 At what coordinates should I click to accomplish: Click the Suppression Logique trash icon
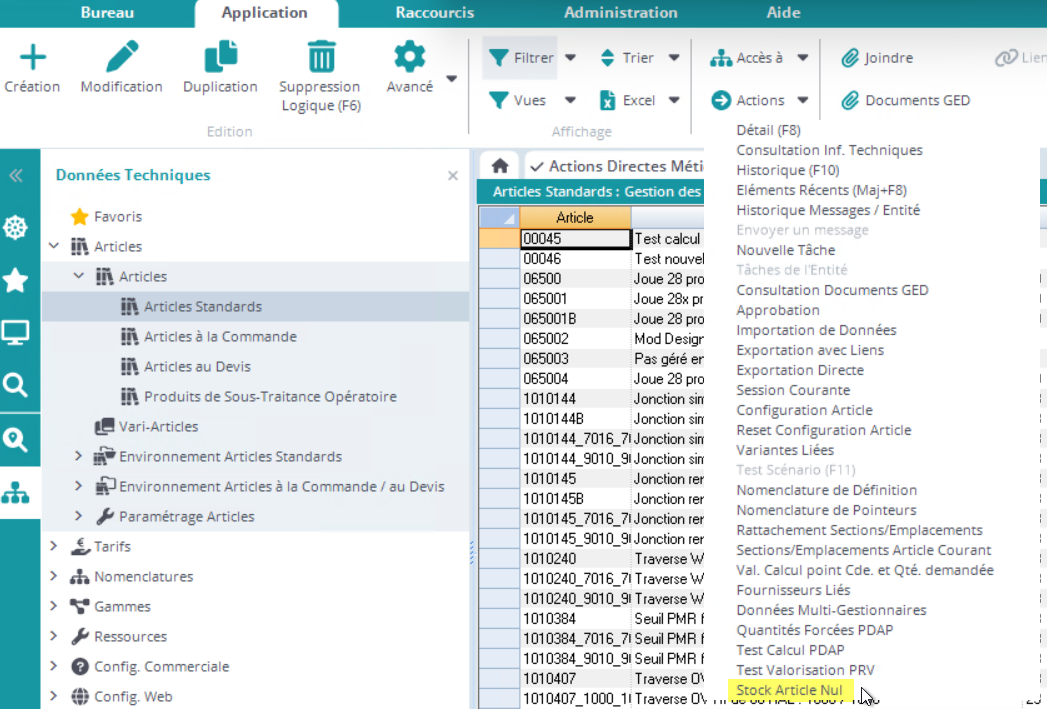click(x=321, y=57)
